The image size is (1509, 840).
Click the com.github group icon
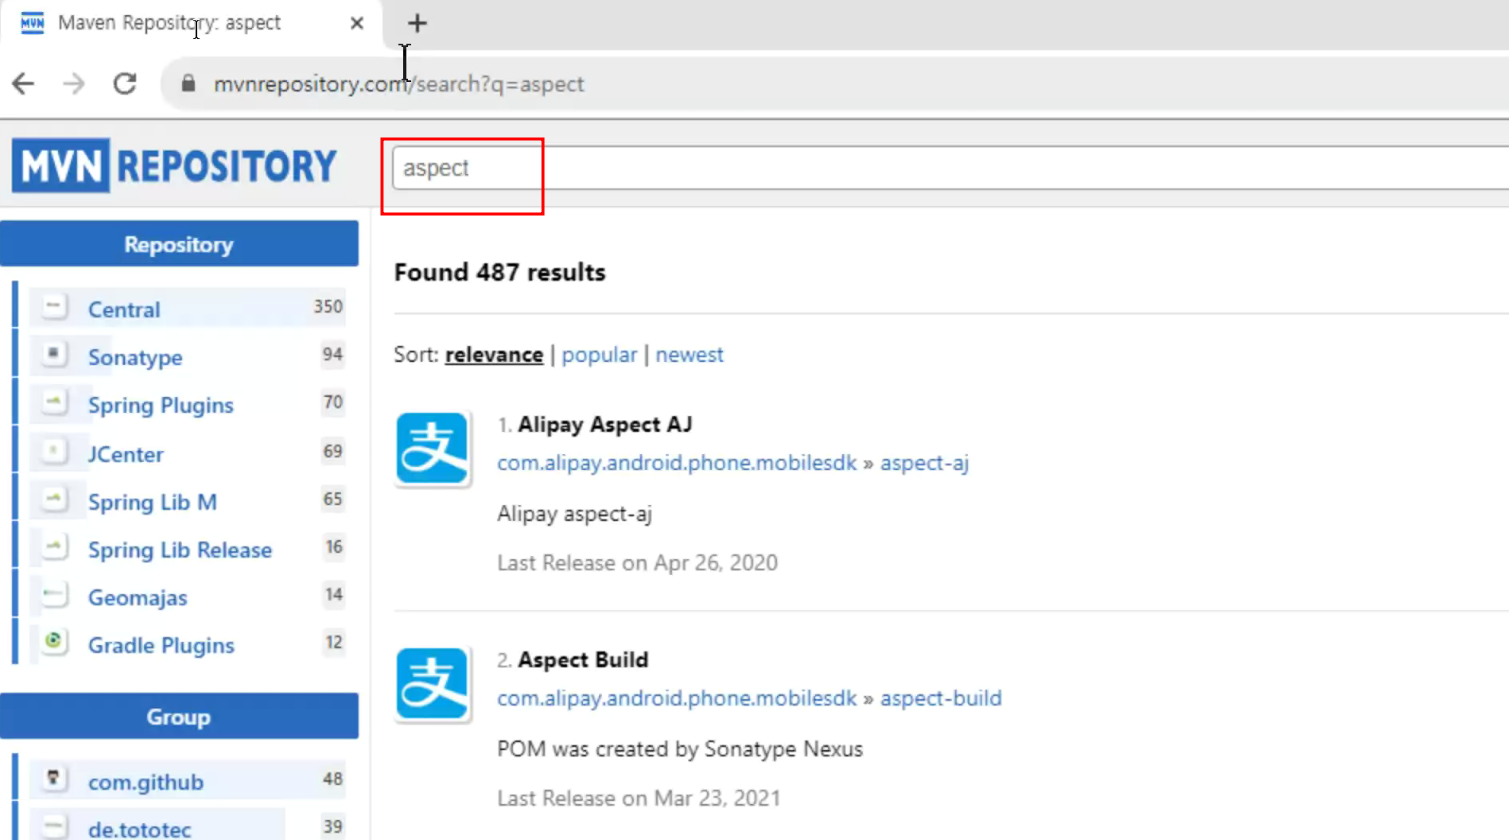pos(54,779)
